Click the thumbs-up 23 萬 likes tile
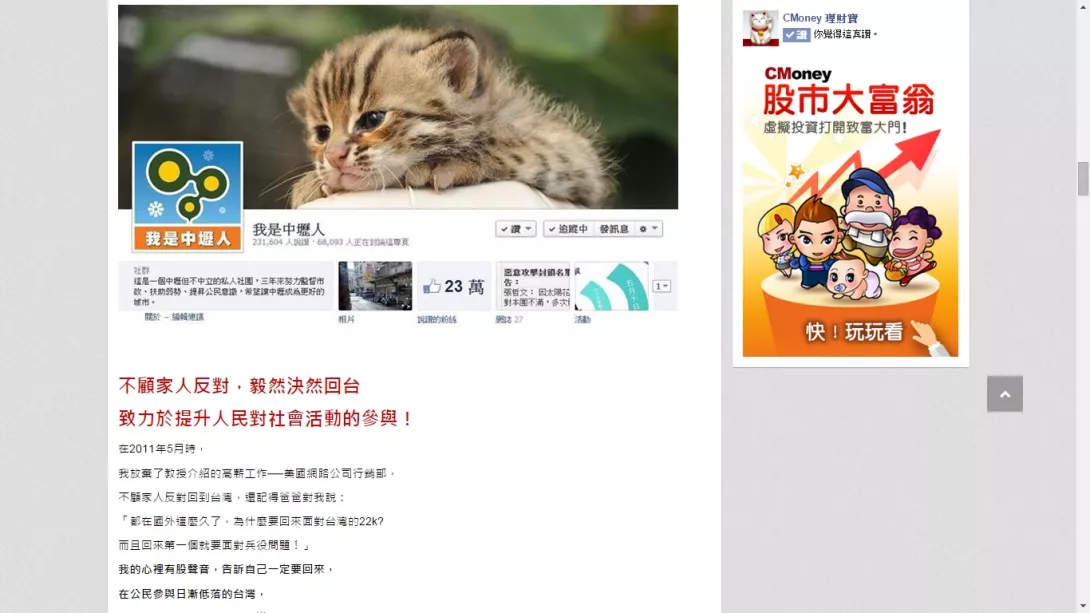 coord(454,286)
